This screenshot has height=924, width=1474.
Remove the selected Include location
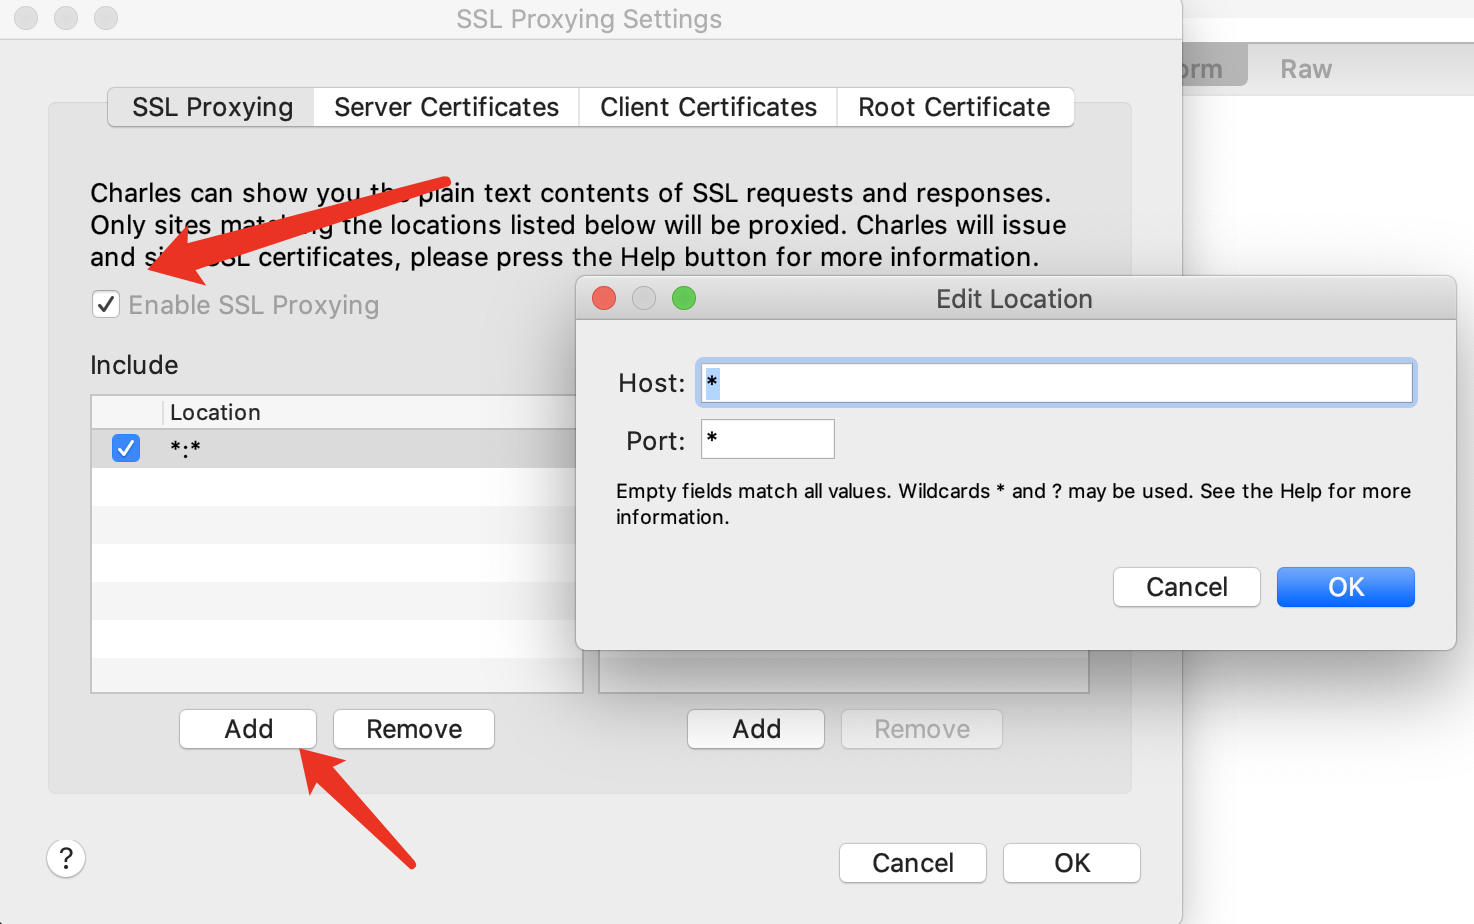coord(414,729)
